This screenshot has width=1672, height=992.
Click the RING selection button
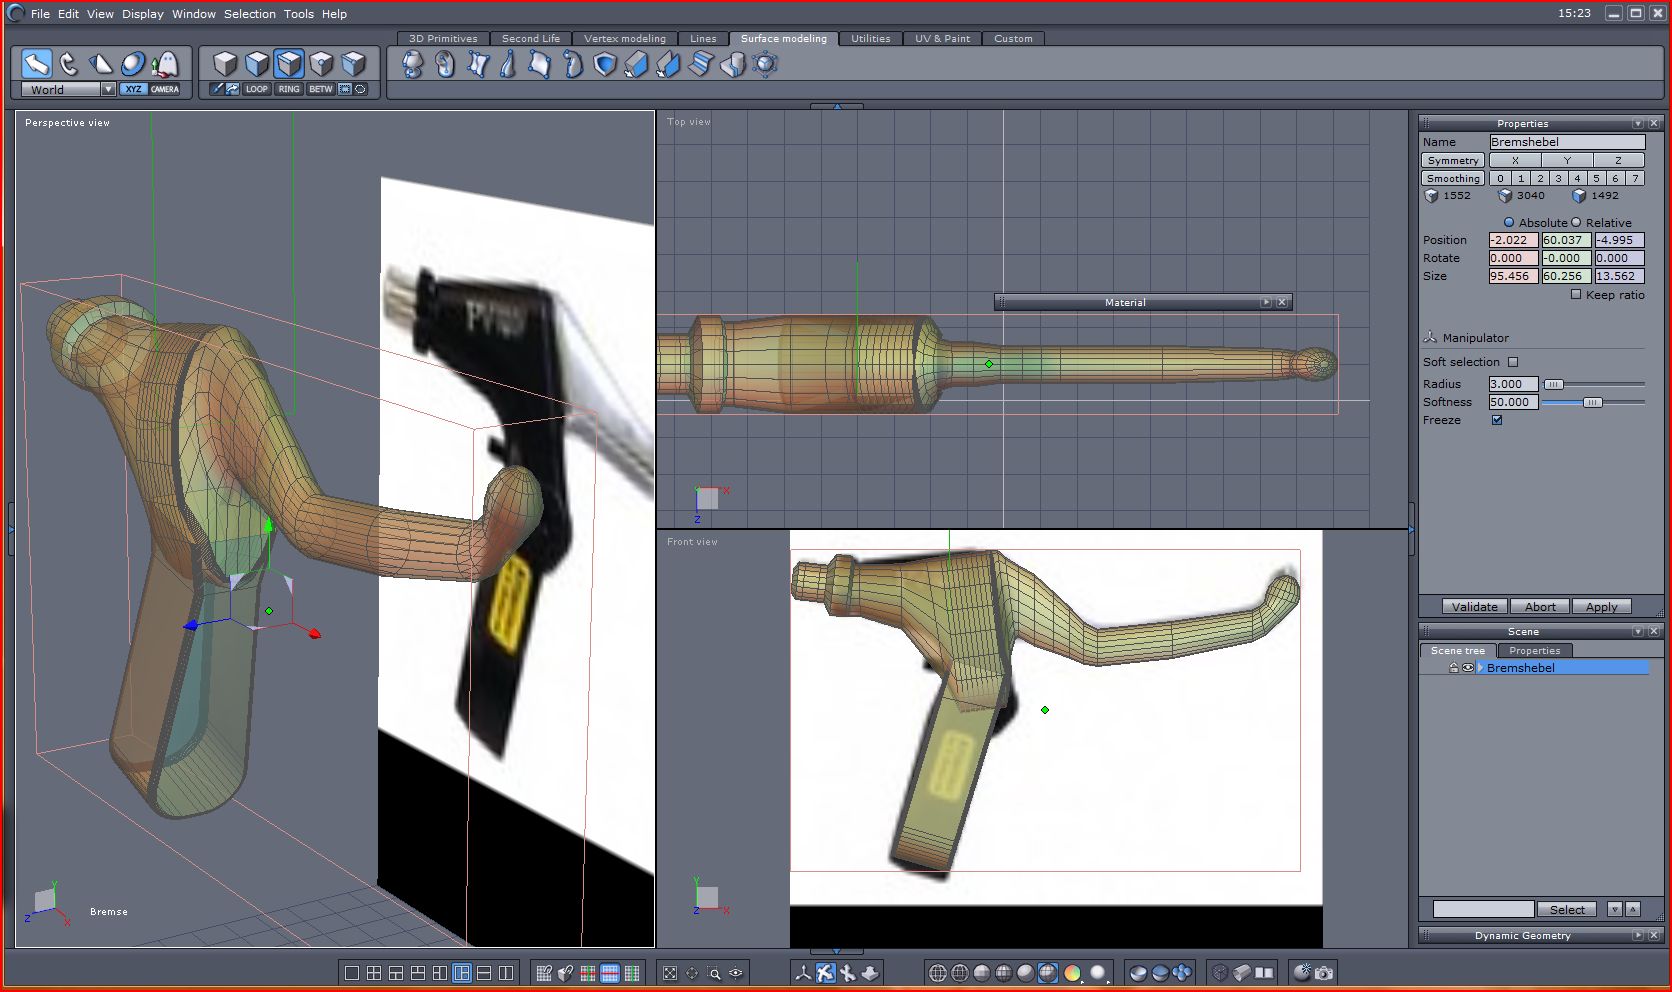289,89
